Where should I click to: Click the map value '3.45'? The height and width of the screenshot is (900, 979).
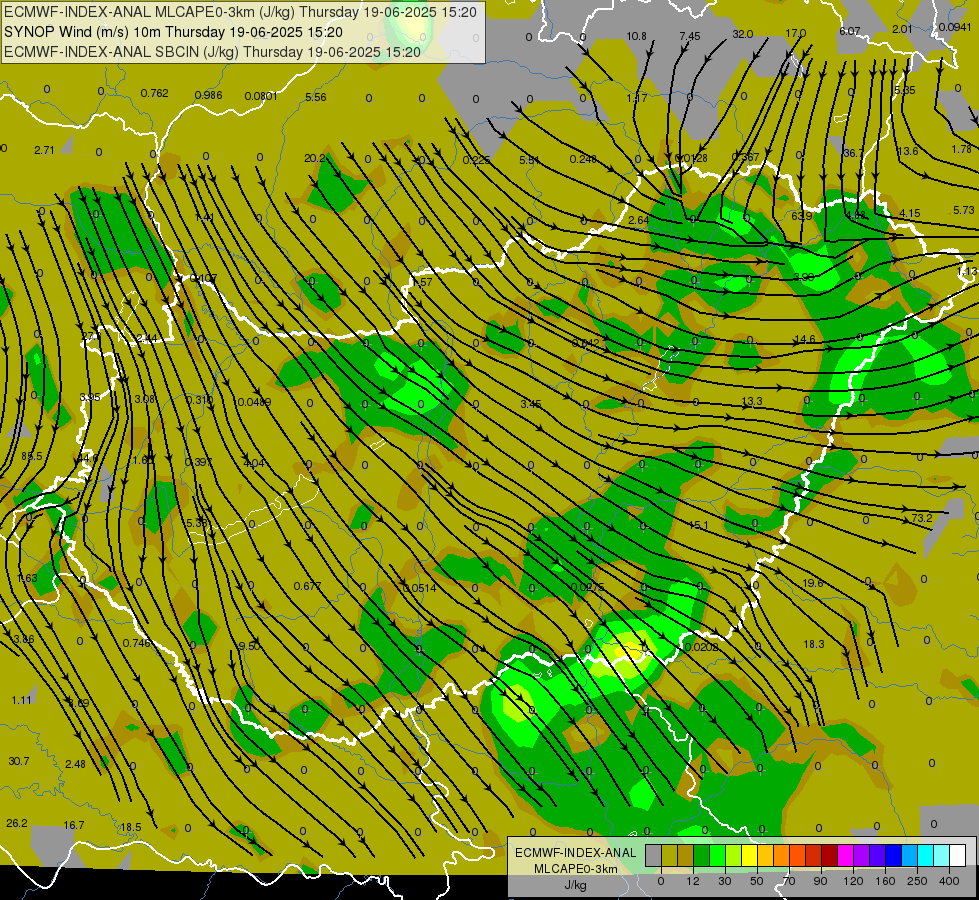pyautogui.click(x=531, y=404)
